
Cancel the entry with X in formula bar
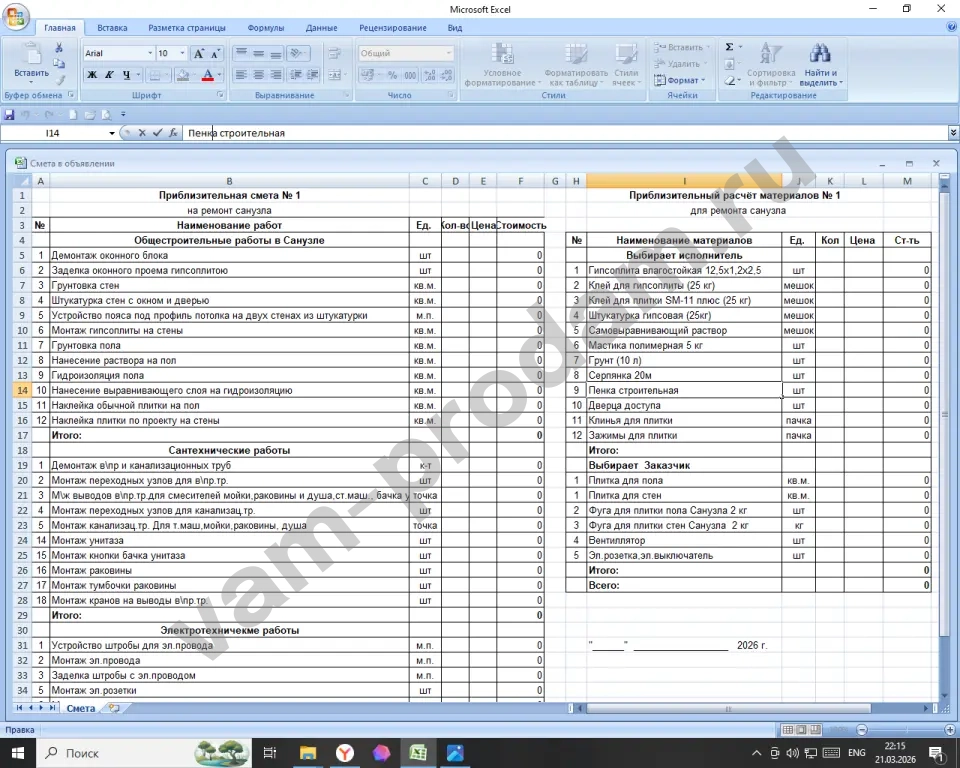click(x=142, y=133)
